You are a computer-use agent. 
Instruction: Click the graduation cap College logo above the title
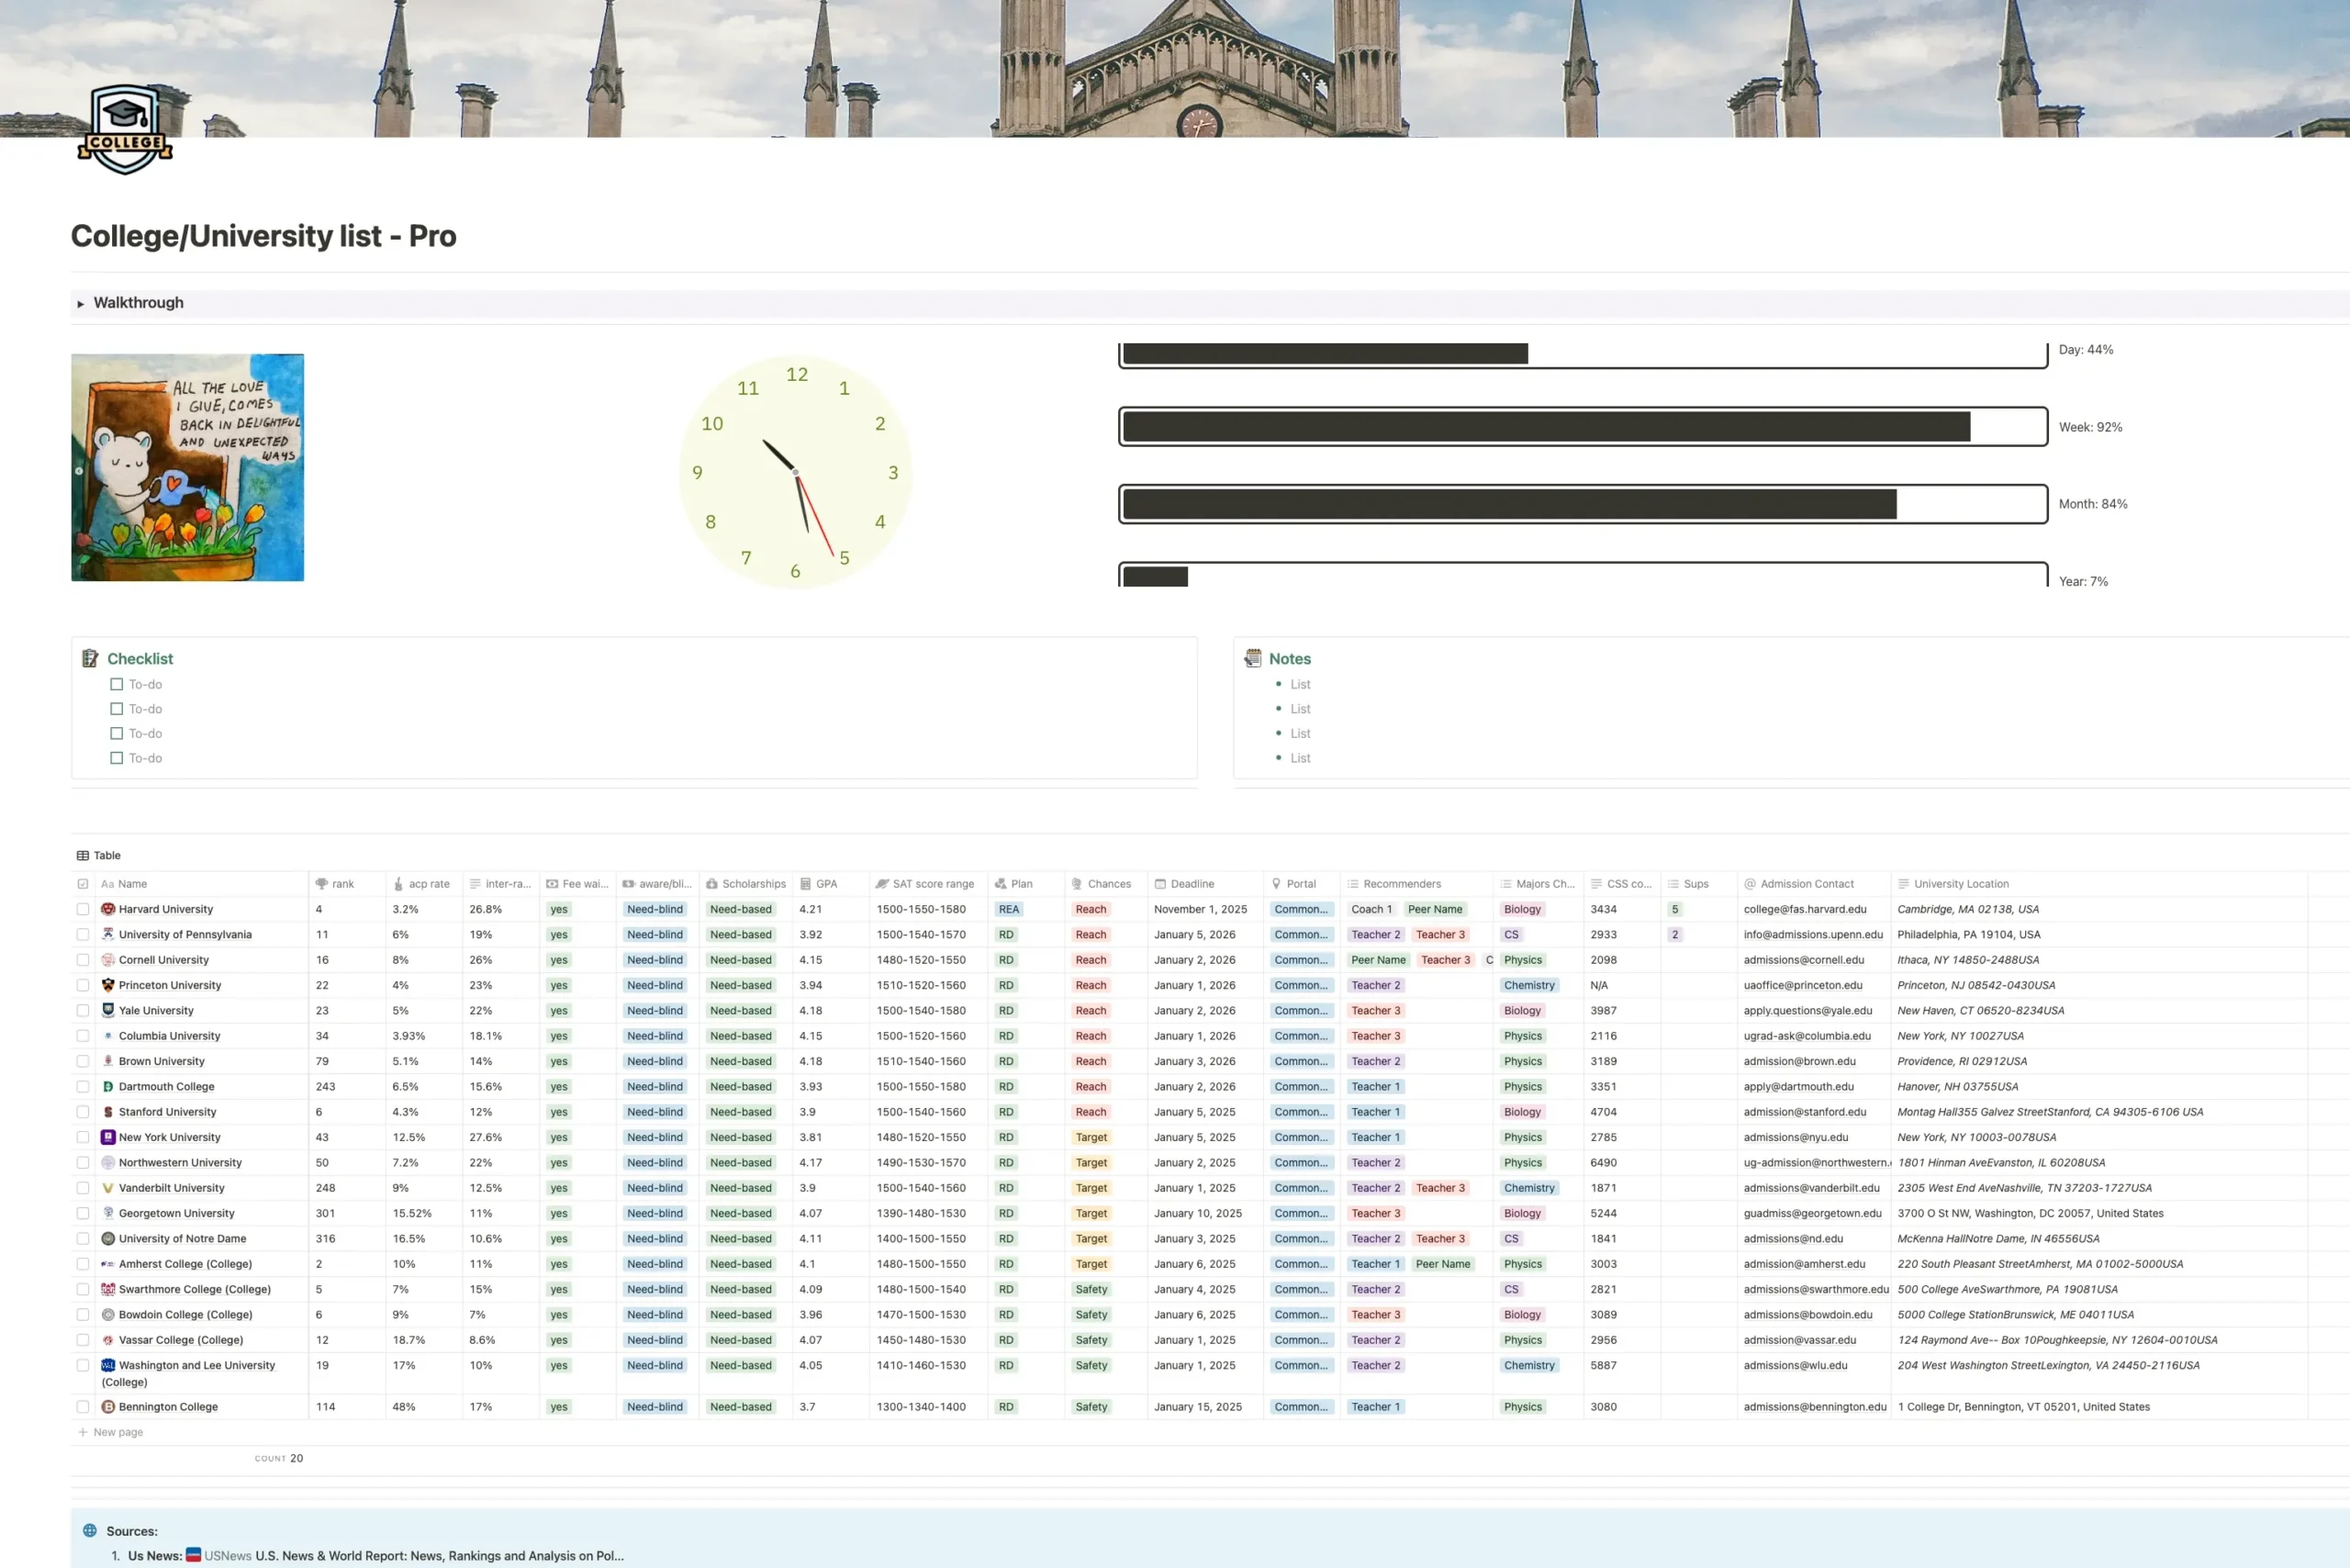pyautogui.click(x=125, y=127)
